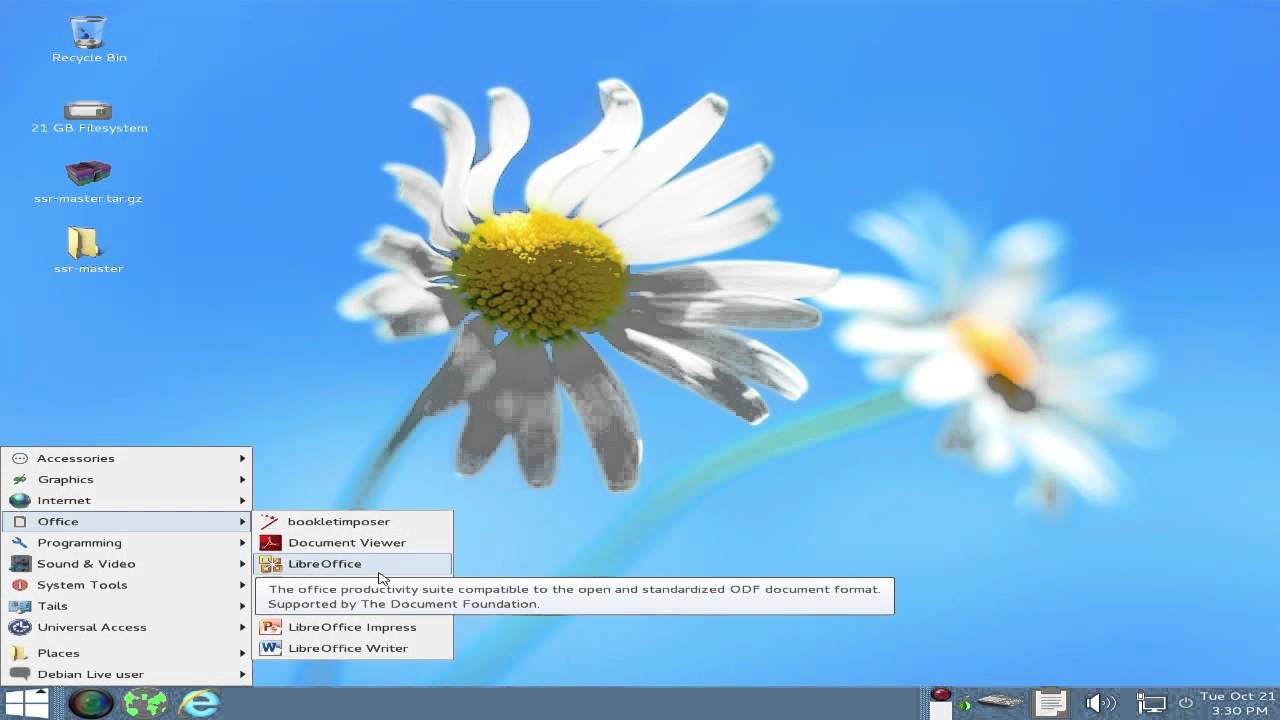Click the speaker volume tray icon

tap(1100, 703)
